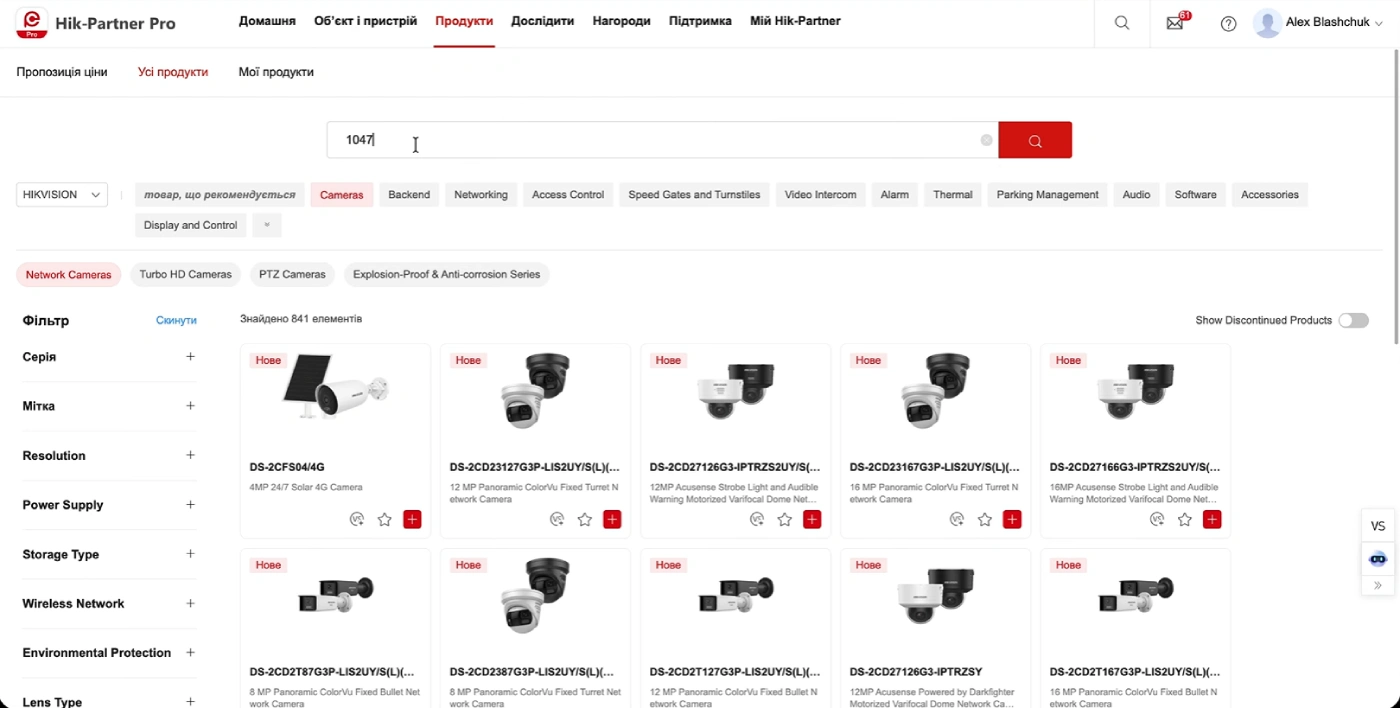Select the PTZ Cameras category chip

(x=292, y=274)
